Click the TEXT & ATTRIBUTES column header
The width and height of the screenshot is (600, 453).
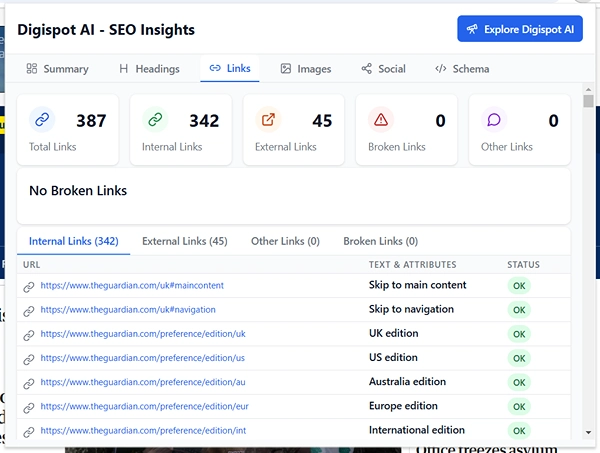tap(412, 264)
